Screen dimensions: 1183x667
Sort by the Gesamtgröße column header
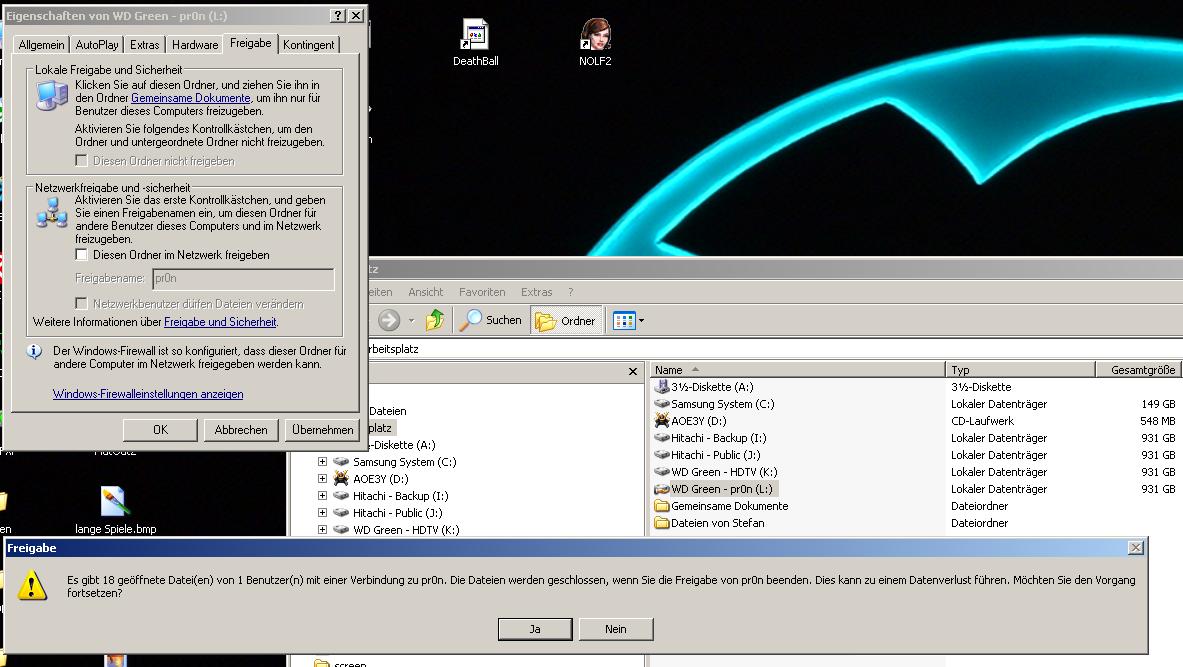click(x=1142, y=370)
